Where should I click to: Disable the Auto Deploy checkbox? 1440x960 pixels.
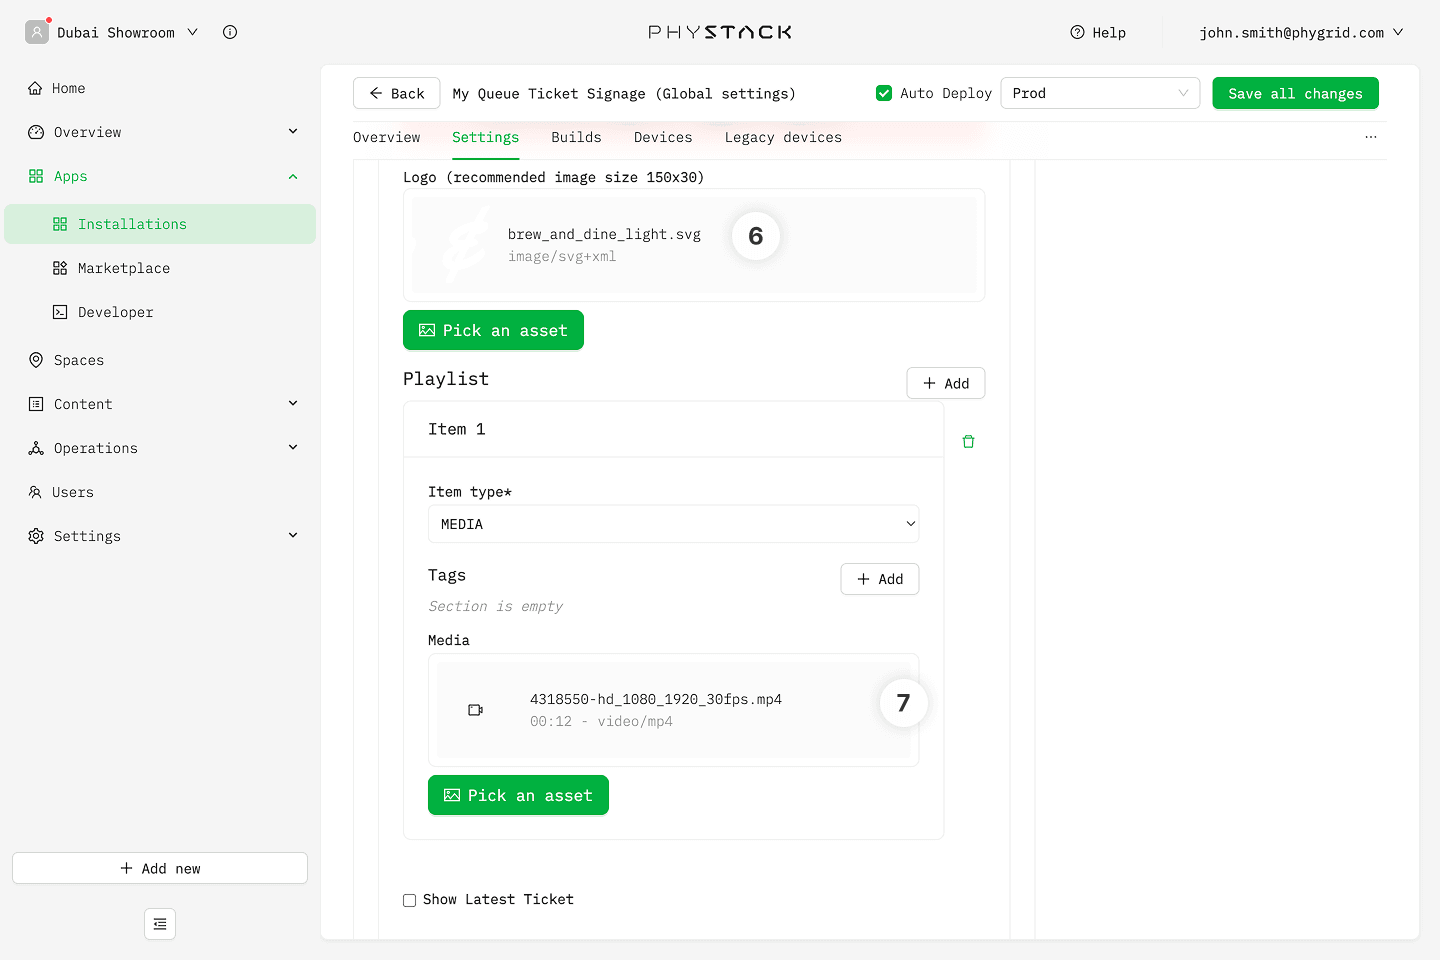point(884,93)
